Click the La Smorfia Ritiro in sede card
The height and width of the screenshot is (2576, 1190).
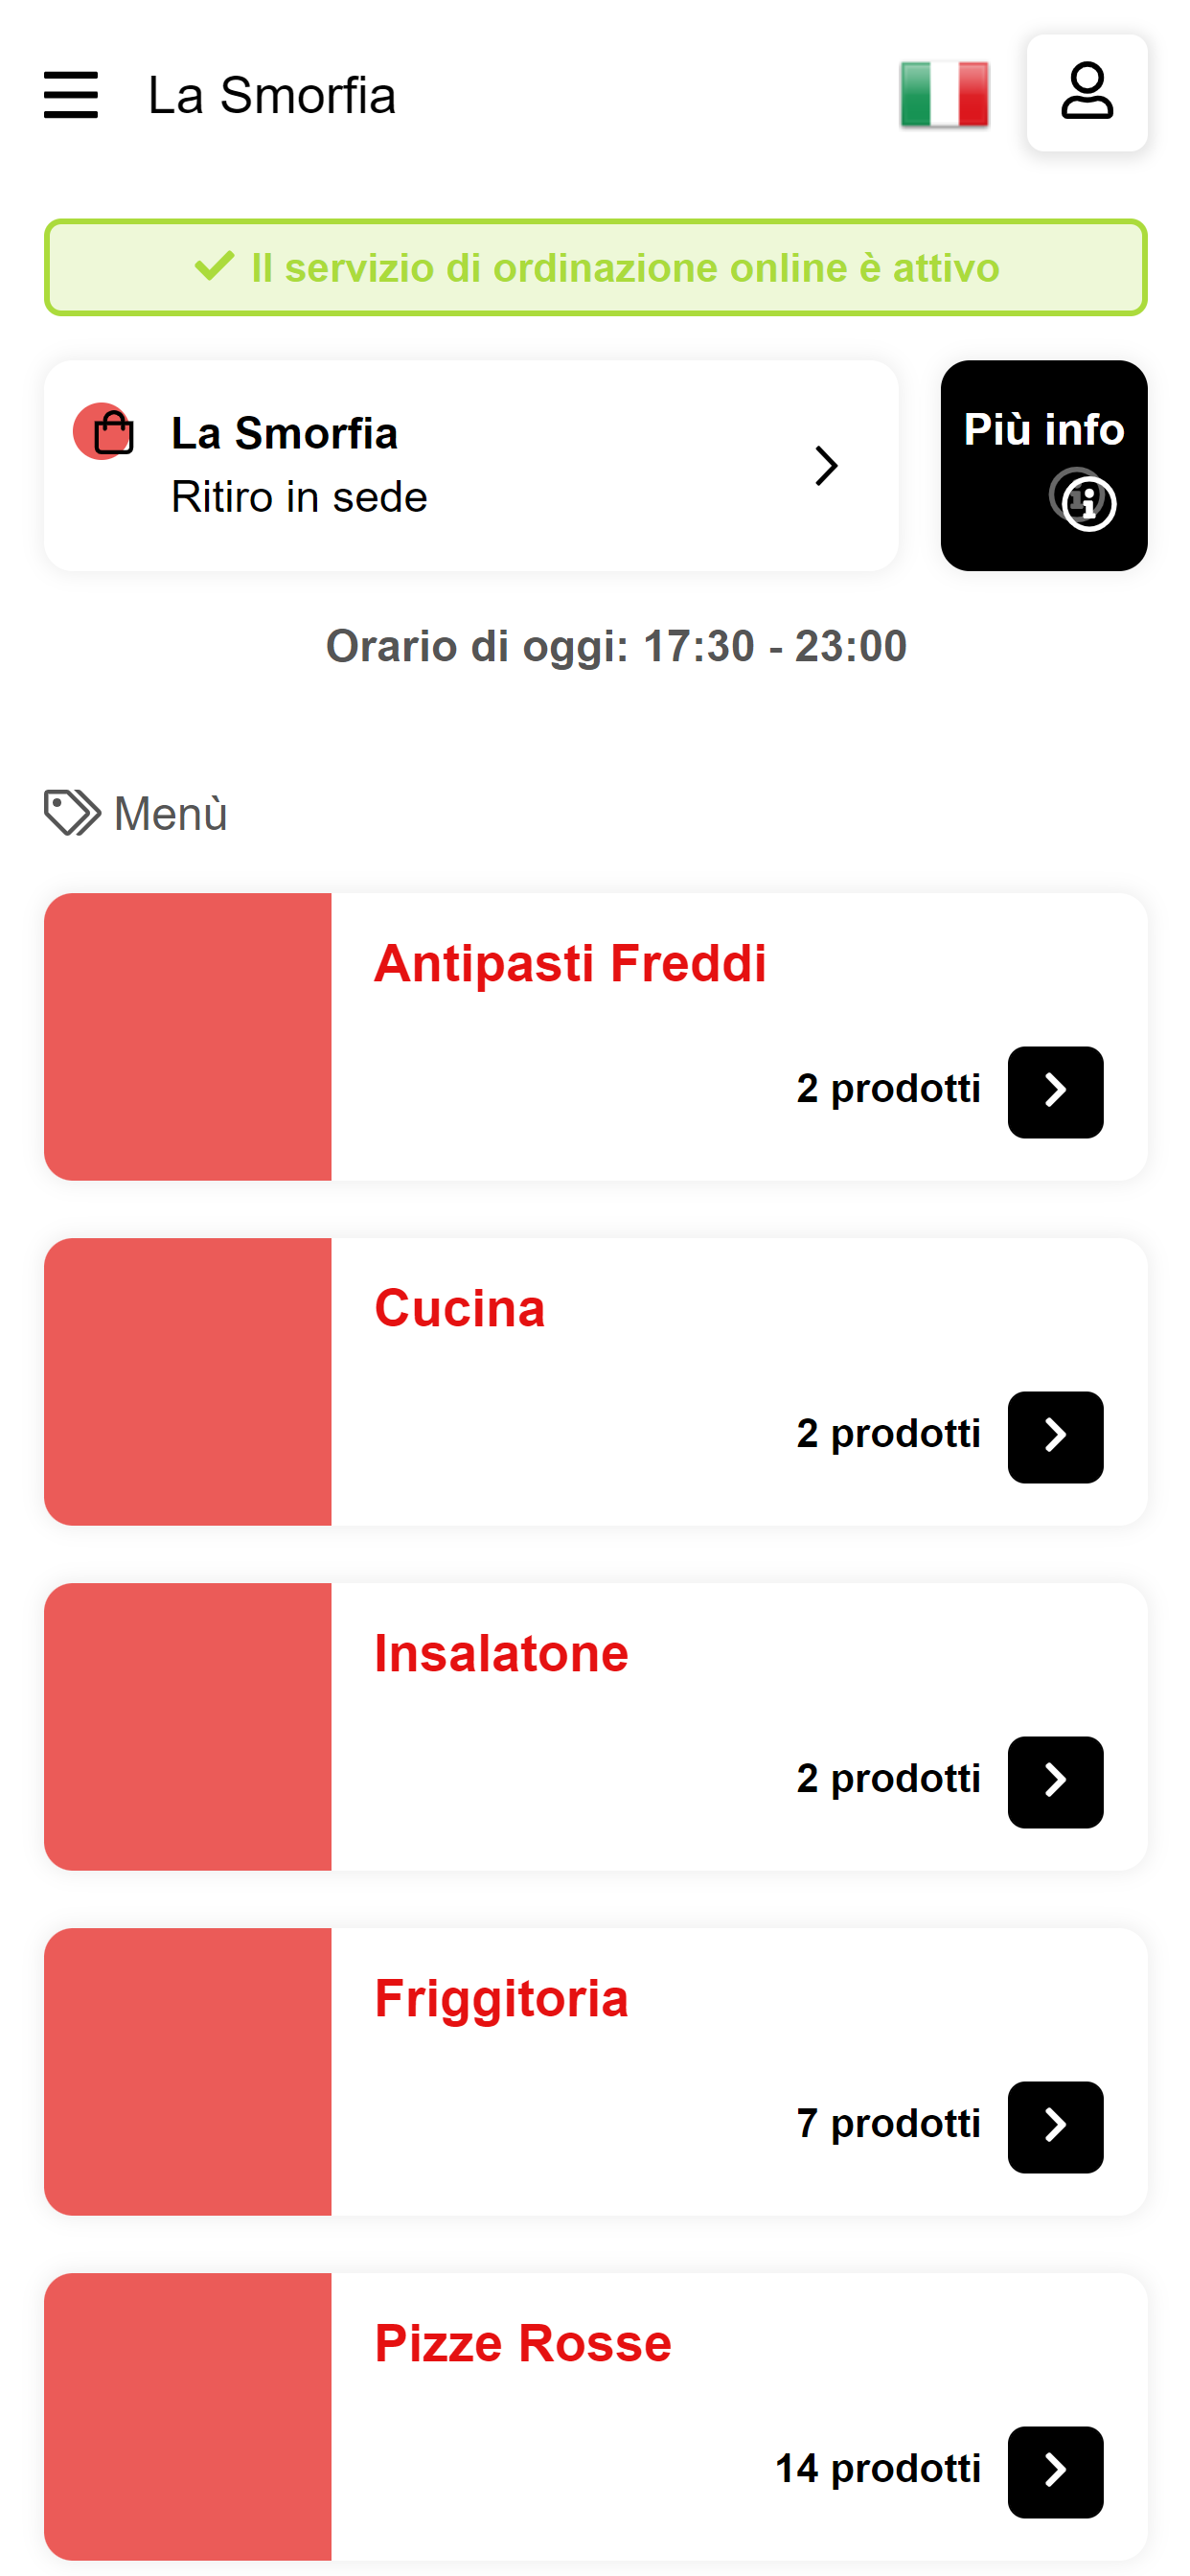pyautogui.click(x=471, y=466)
